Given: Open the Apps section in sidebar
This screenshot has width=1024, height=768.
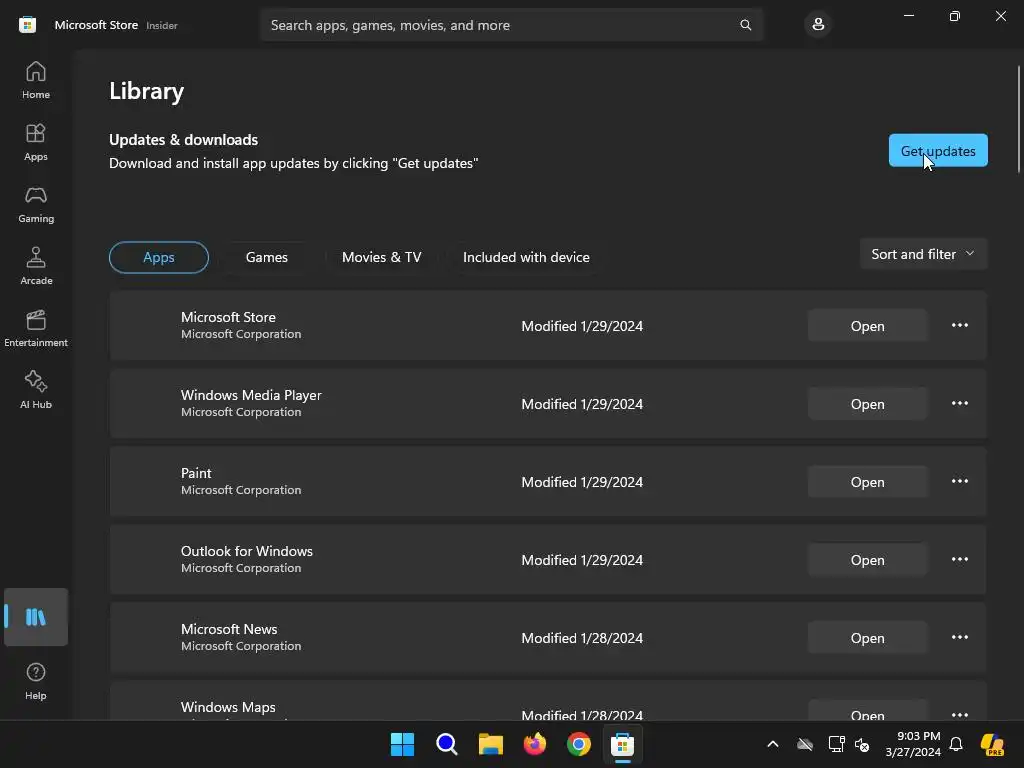Looking at the screenshot, I should pos(35,142).
